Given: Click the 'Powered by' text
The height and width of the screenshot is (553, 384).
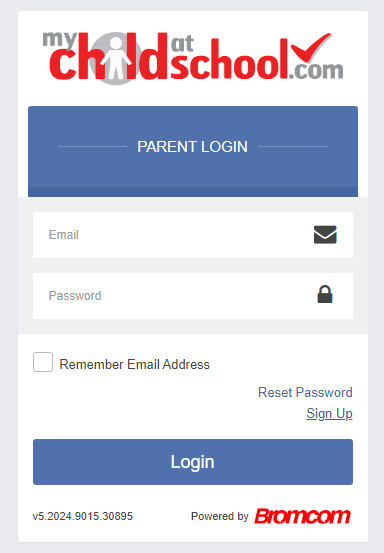Looking at the screenshot, I should (220, 516).
